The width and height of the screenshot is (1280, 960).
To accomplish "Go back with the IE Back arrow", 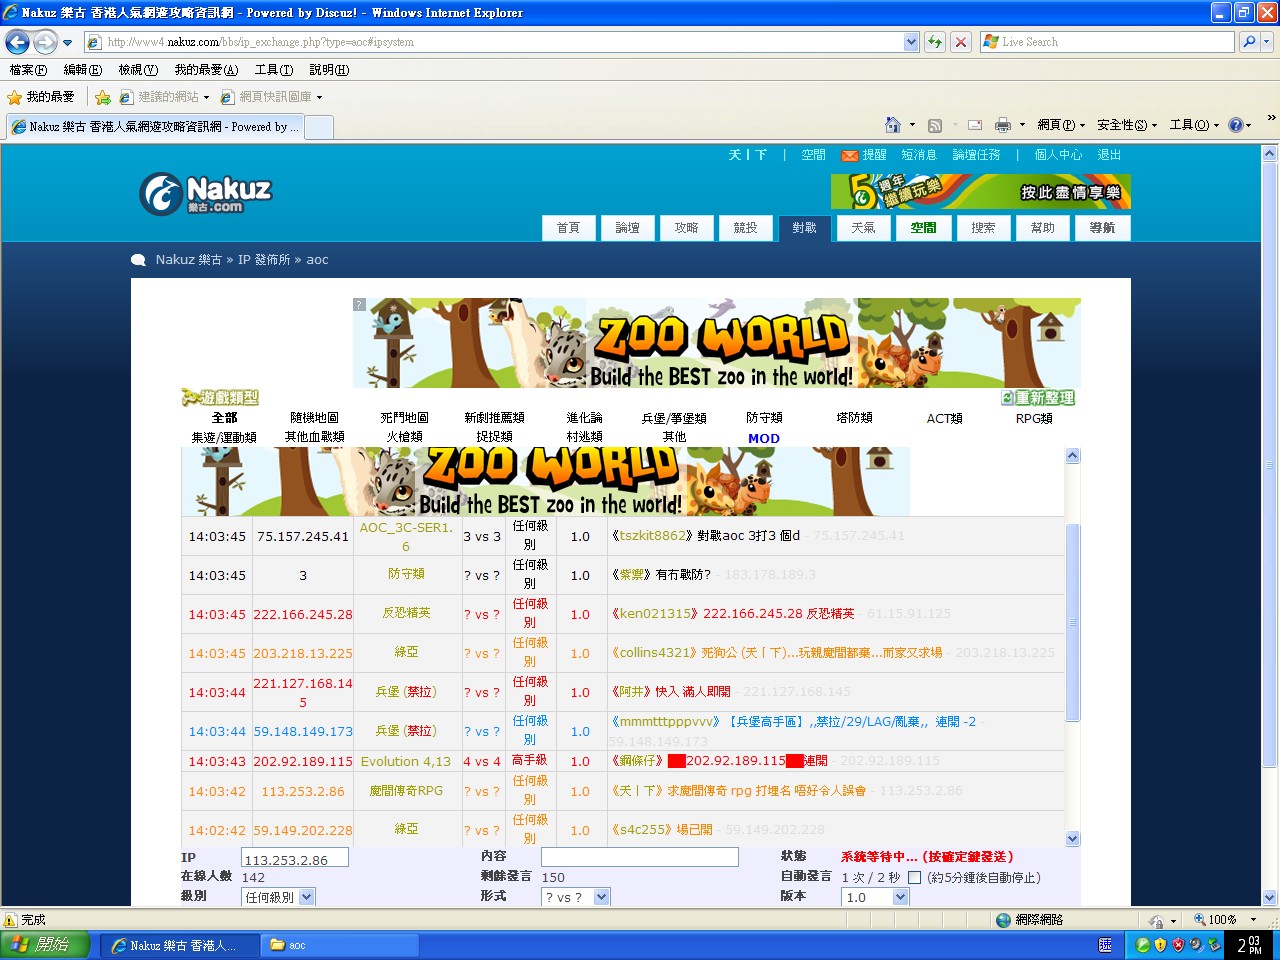I will click(17, 42).
